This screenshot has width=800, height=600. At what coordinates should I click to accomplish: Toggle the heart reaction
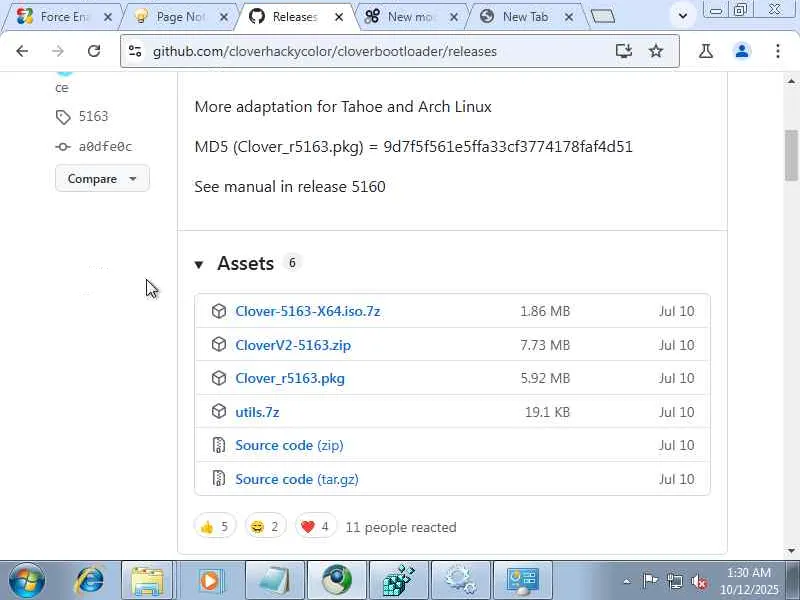[316, 526]
